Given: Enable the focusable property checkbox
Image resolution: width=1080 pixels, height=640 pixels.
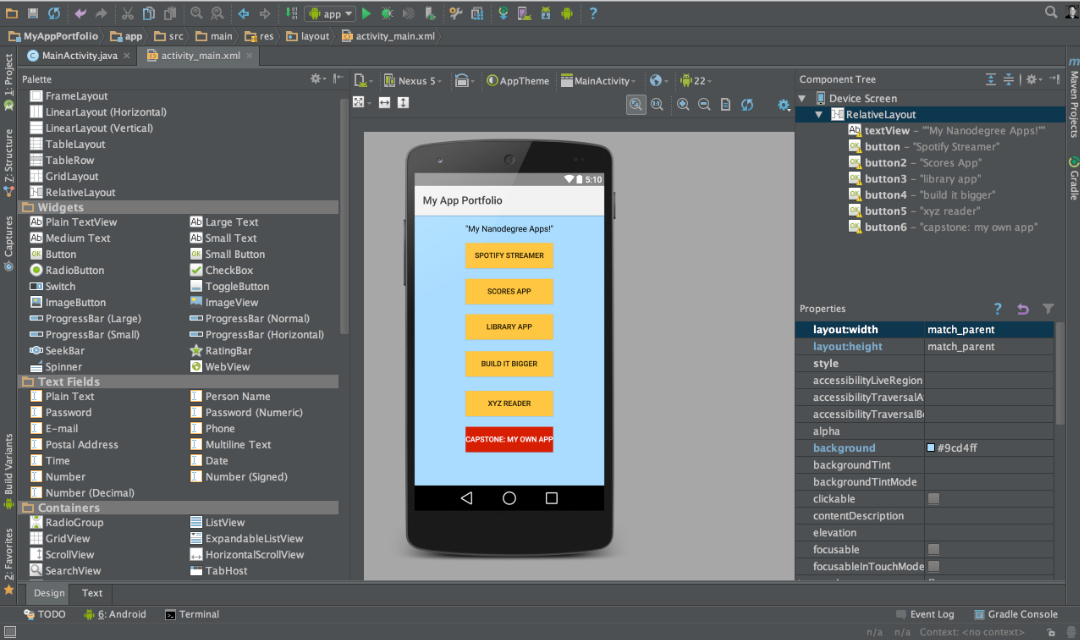Looking at the screenshot, I should (933, 549).
